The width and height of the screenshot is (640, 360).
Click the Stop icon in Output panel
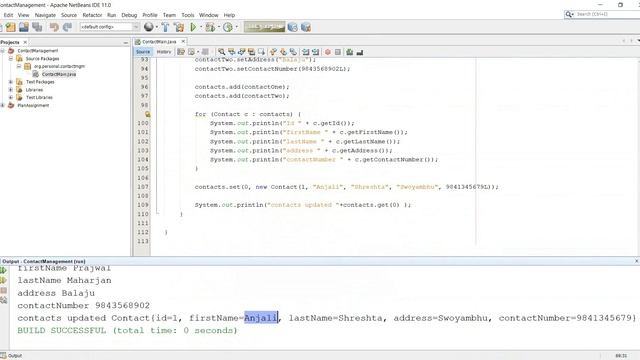pyautogui.click(x=4, y=290)
